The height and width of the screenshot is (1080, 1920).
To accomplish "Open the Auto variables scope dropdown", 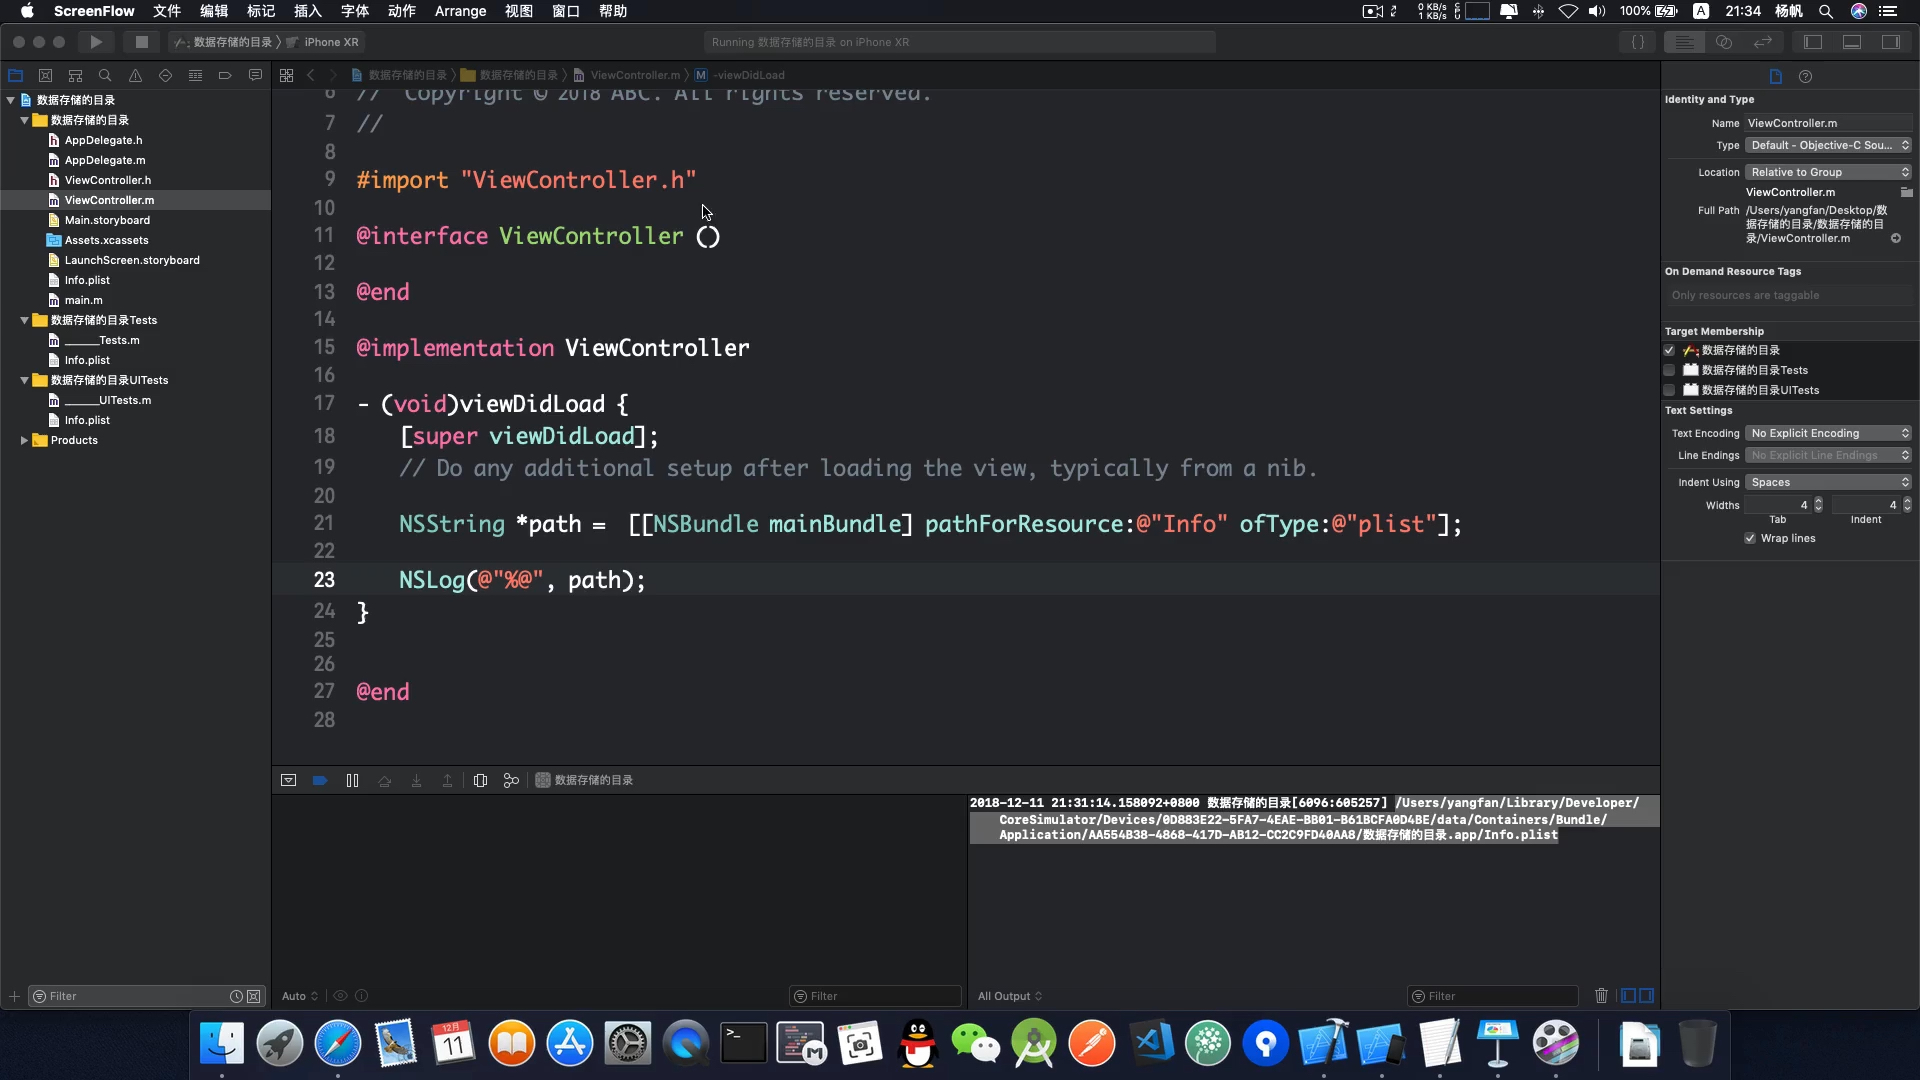I will tap(300, 996).
